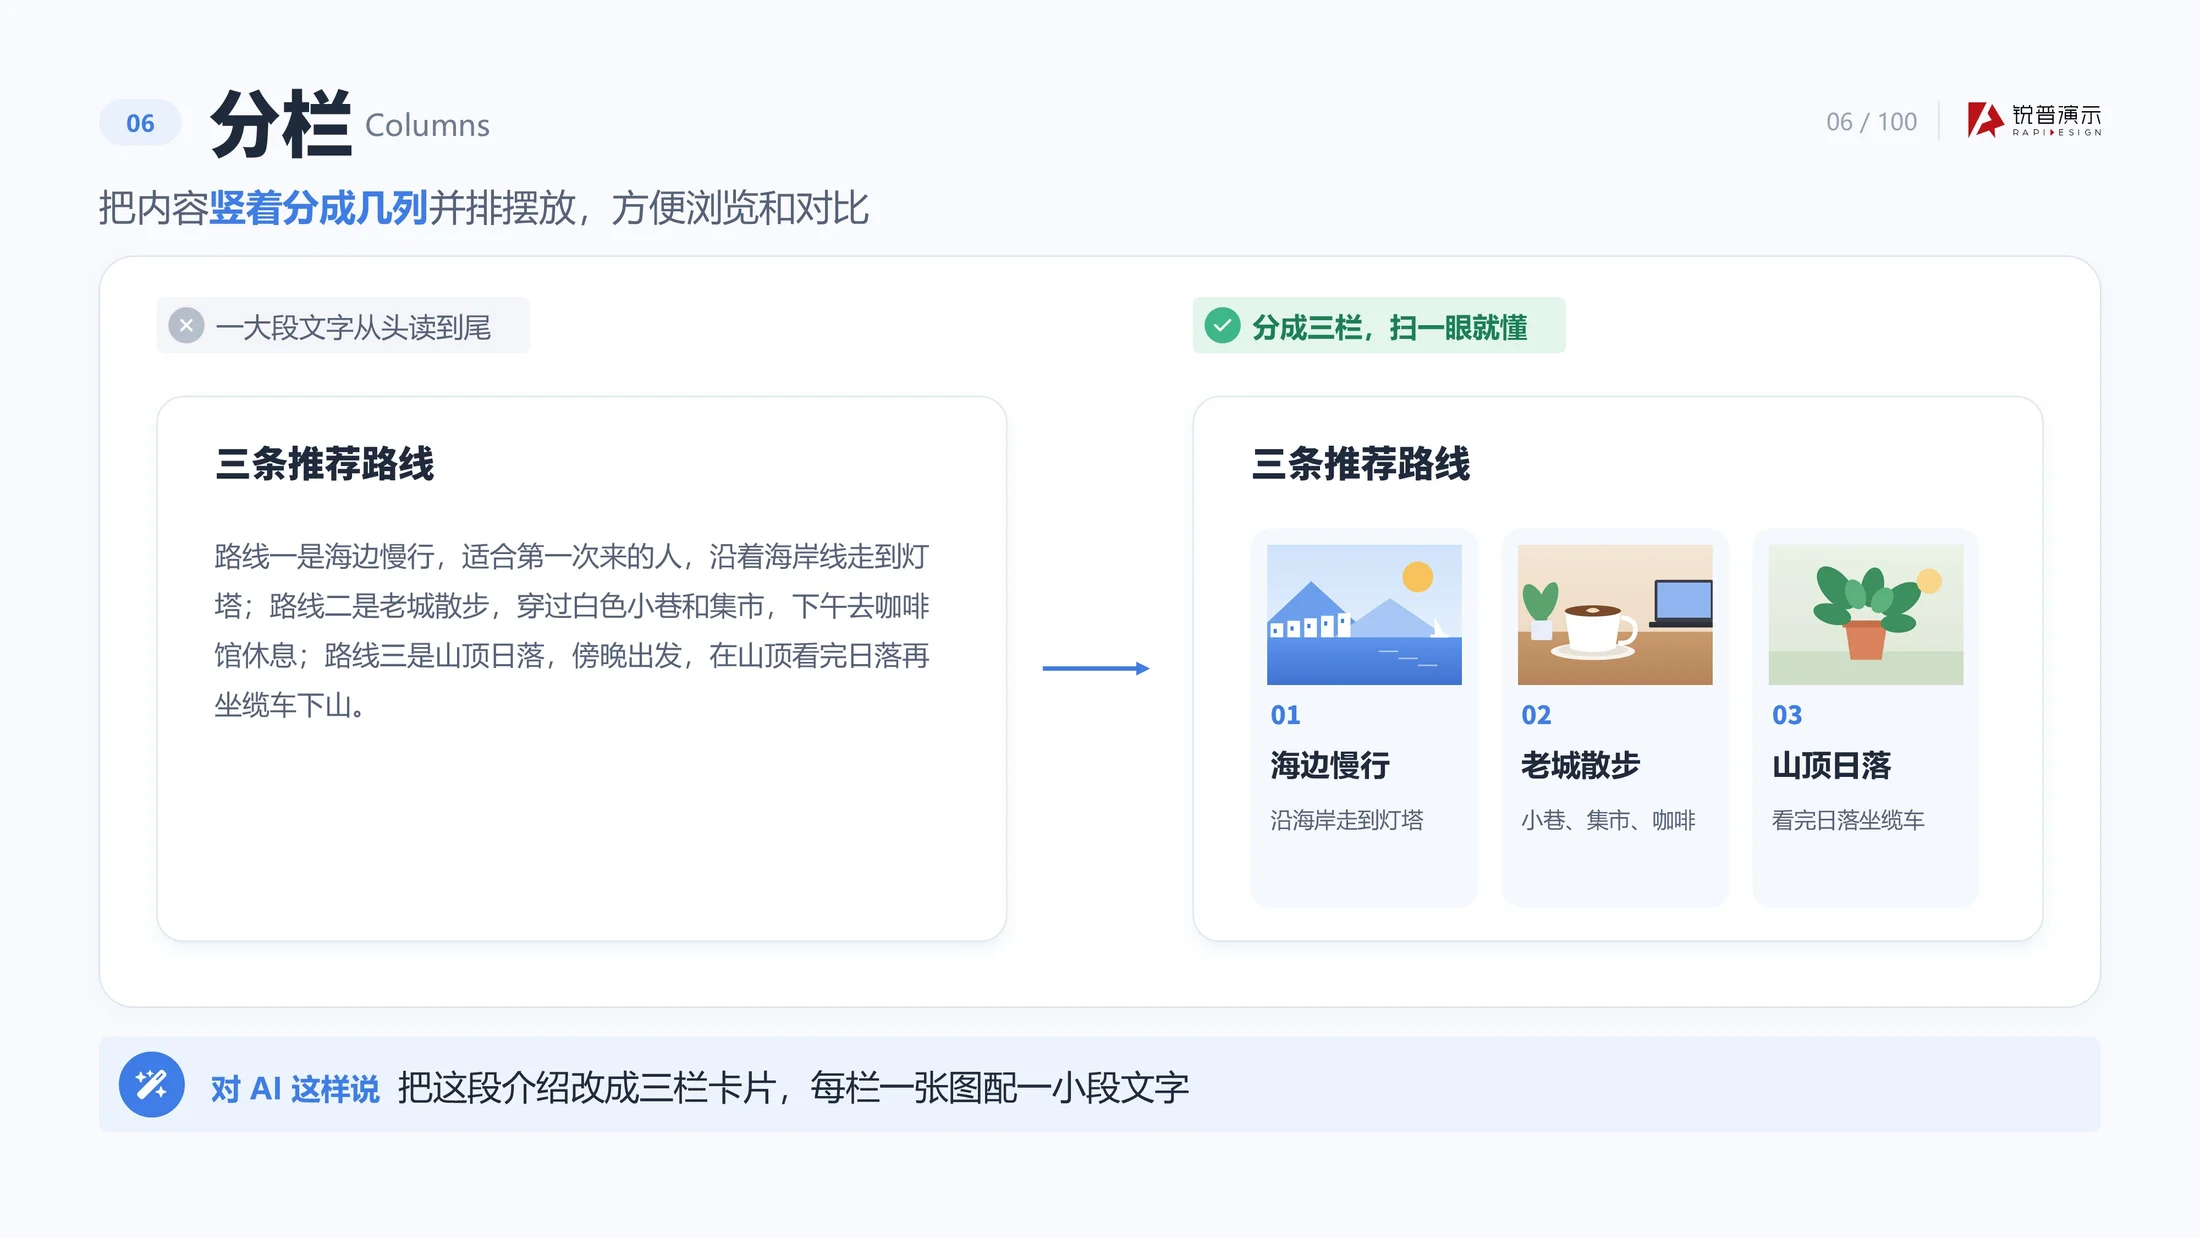Screen dimensions: 2200x1238
Task: Click the gray X icon beside 一大段文字从头读到尾
Action: pos(186,325)
